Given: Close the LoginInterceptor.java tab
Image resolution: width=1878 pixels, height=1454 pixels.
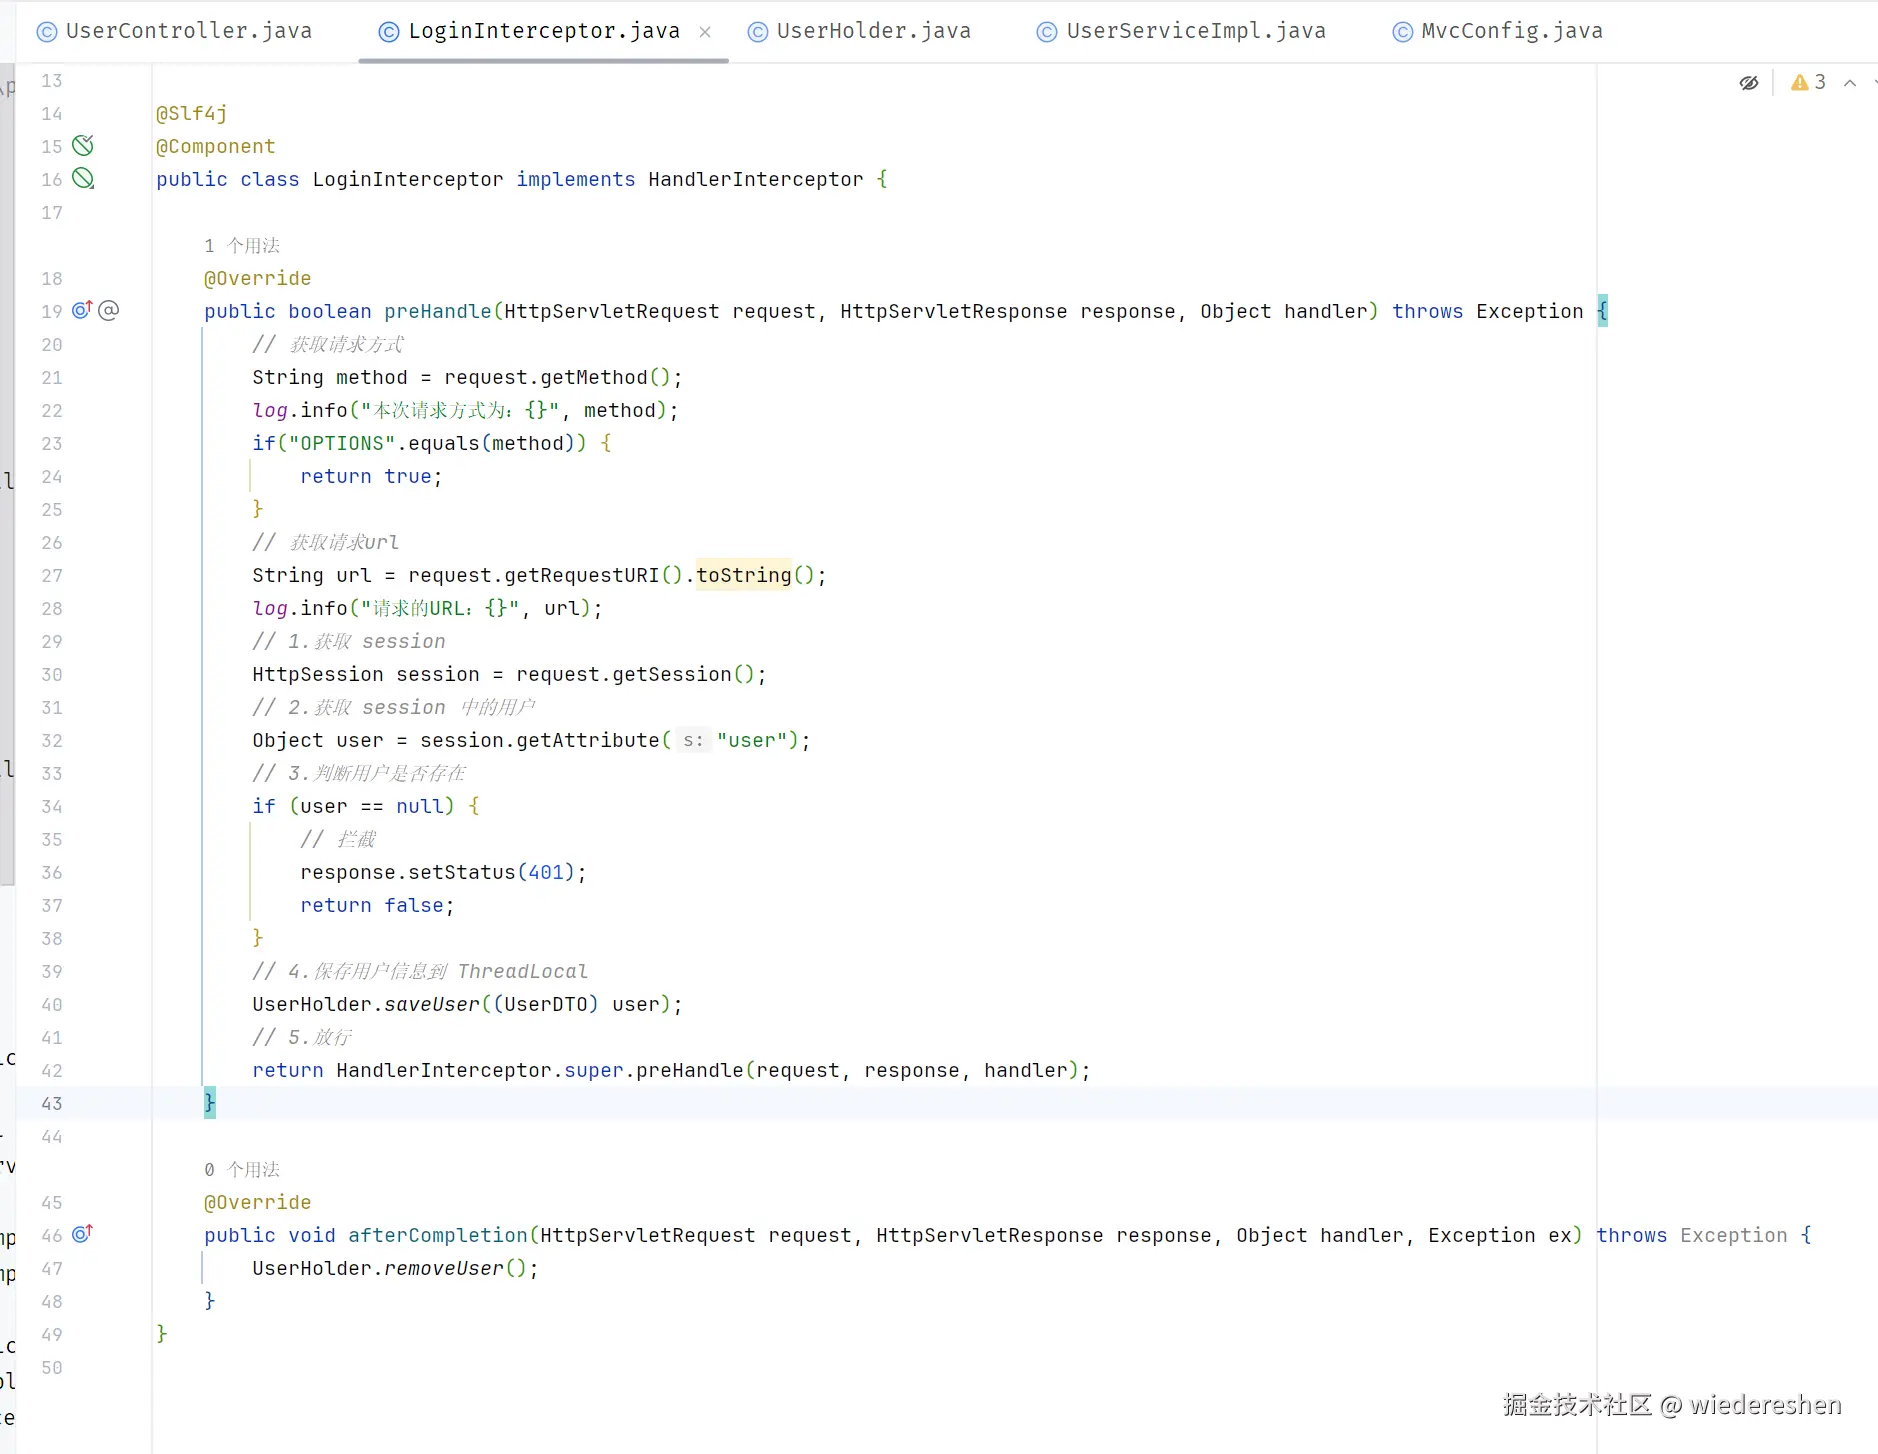Looking at the screenshot, I should click(x=705, y=32).
